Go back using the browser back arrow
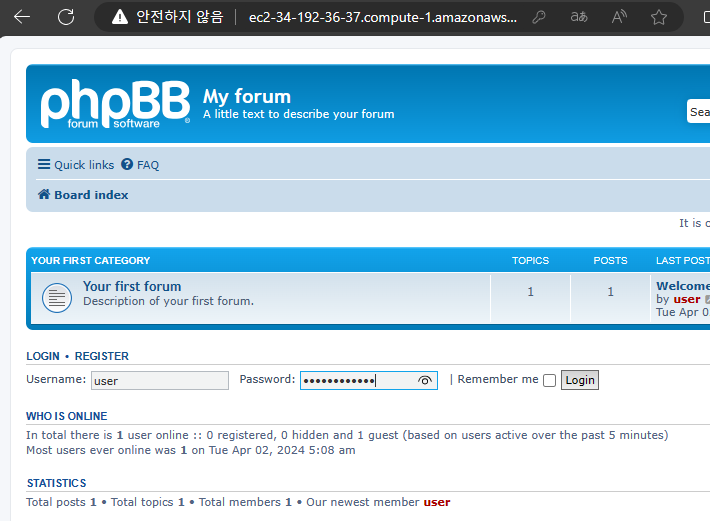Viewport: 710px width, 521px height. coord(22,17)
